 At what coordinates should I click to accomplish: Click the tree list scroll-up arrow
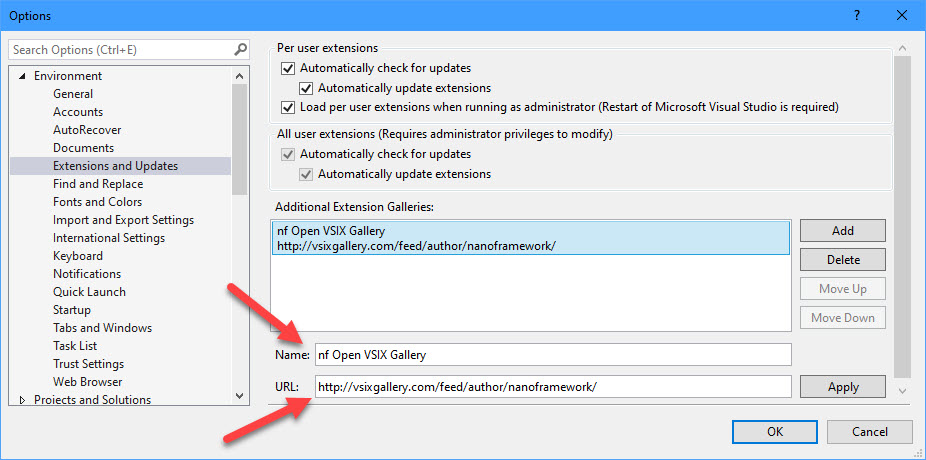click(x=239, y=76)
